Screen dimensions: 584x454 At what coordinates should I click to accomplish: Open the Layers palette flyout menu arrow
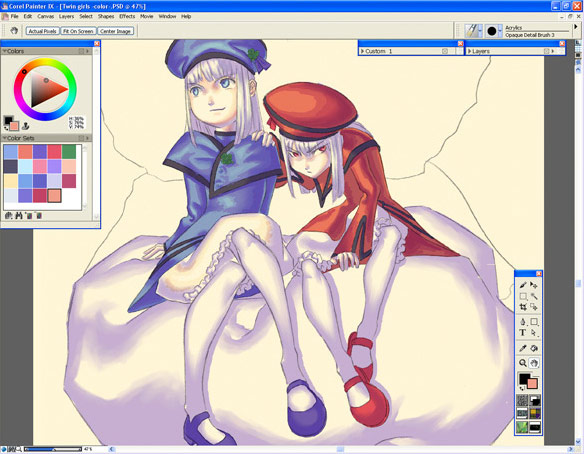(x=553, y=51)
